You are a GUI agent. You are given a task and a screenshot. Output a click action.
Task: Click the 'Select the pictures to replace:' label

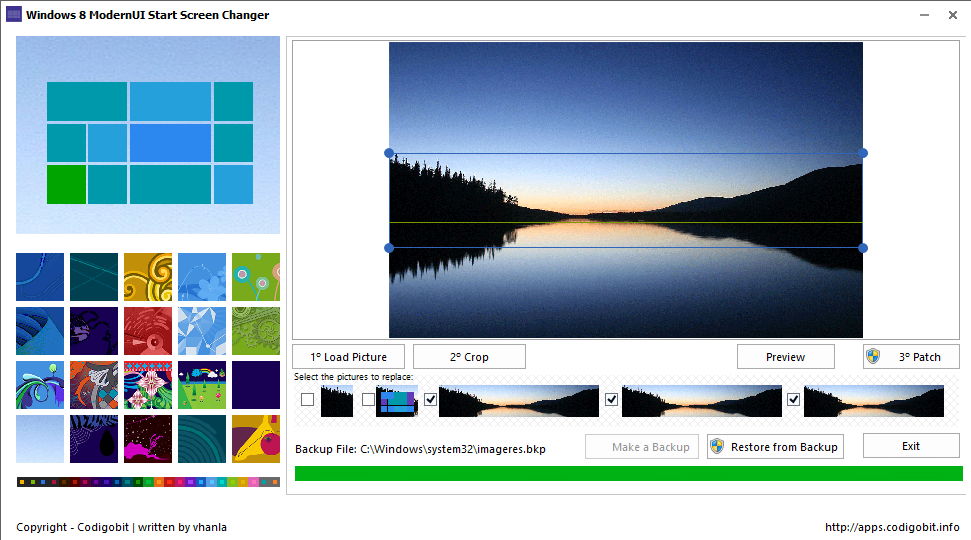pos(353,377)
